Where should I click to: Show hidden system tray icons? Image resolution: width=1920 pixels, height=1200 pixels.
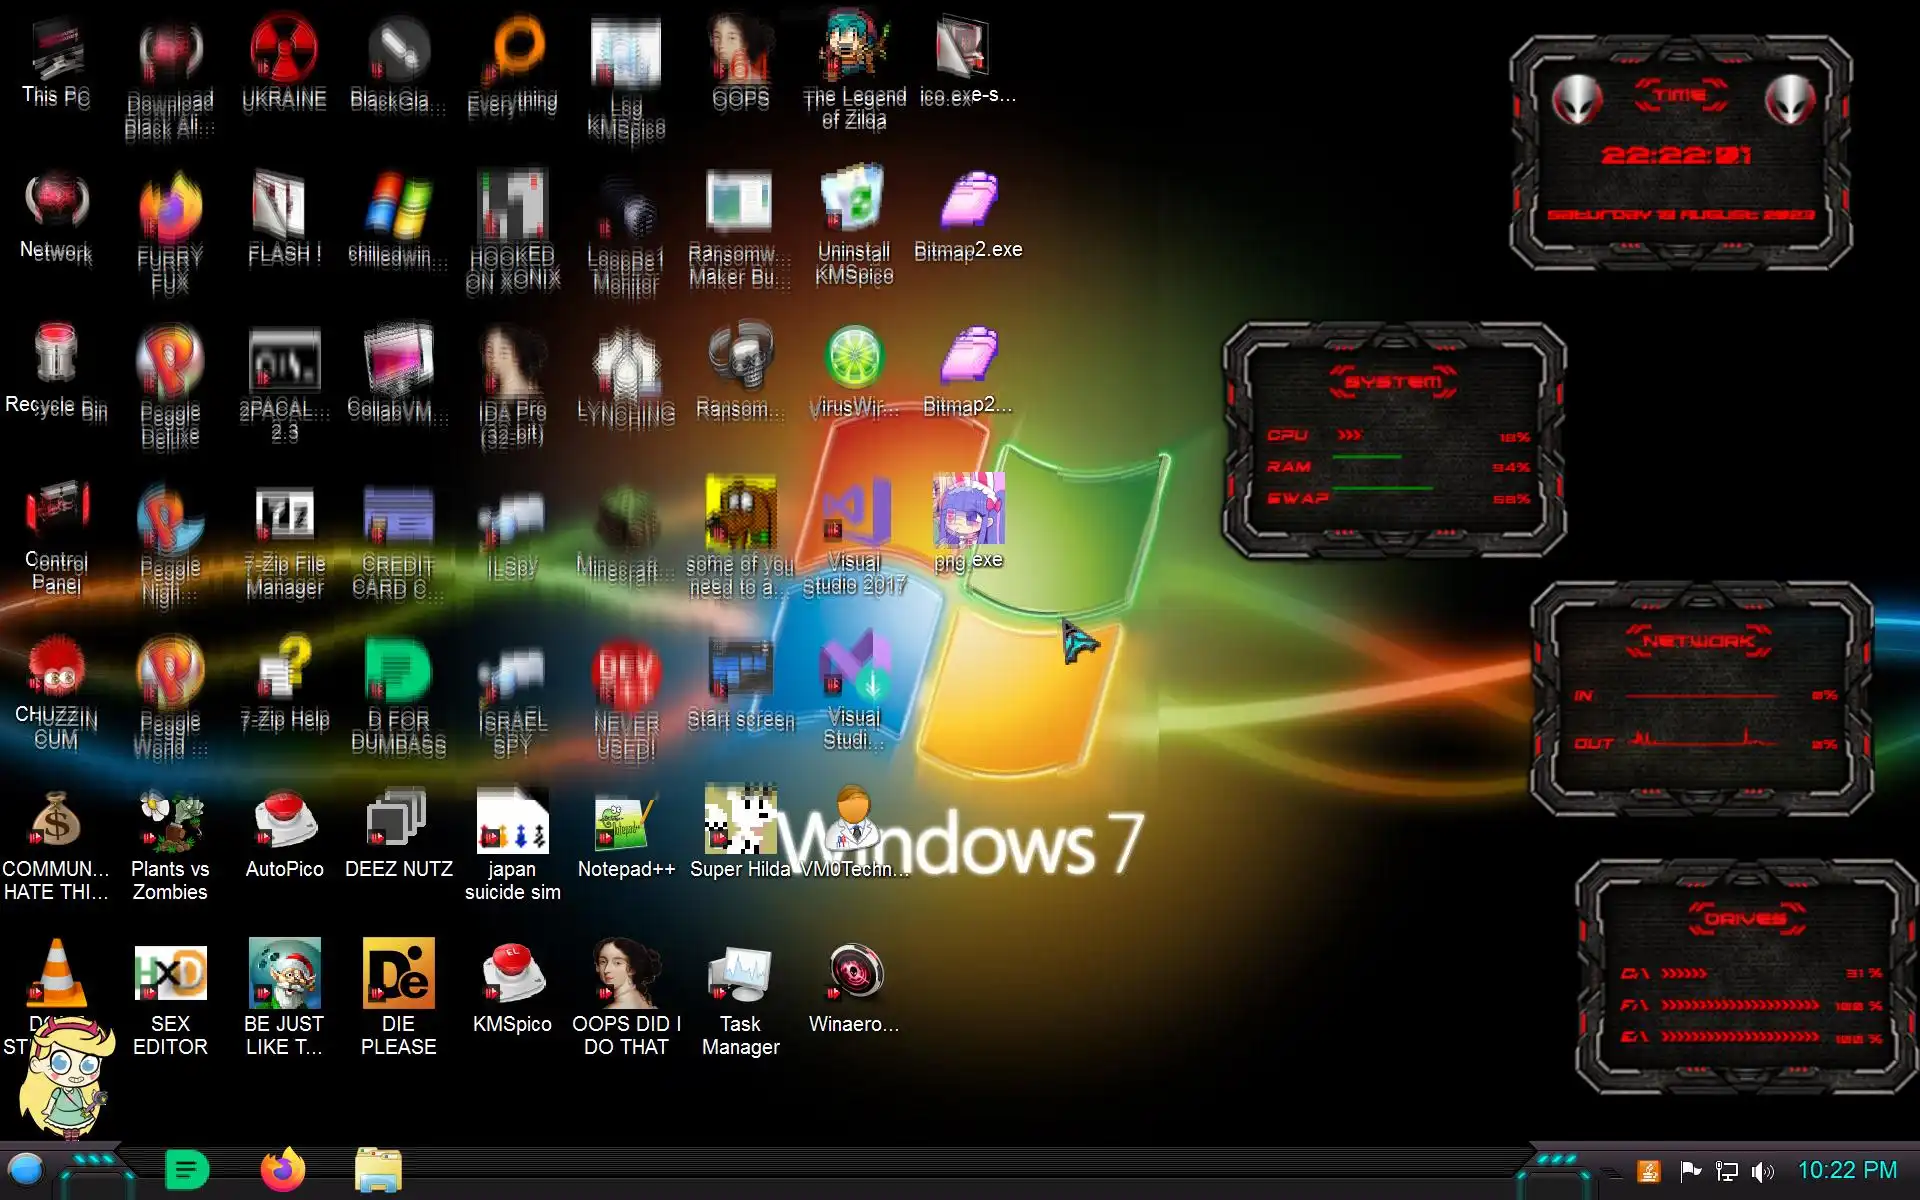pyautogui.click(x=1610, y=1172)
